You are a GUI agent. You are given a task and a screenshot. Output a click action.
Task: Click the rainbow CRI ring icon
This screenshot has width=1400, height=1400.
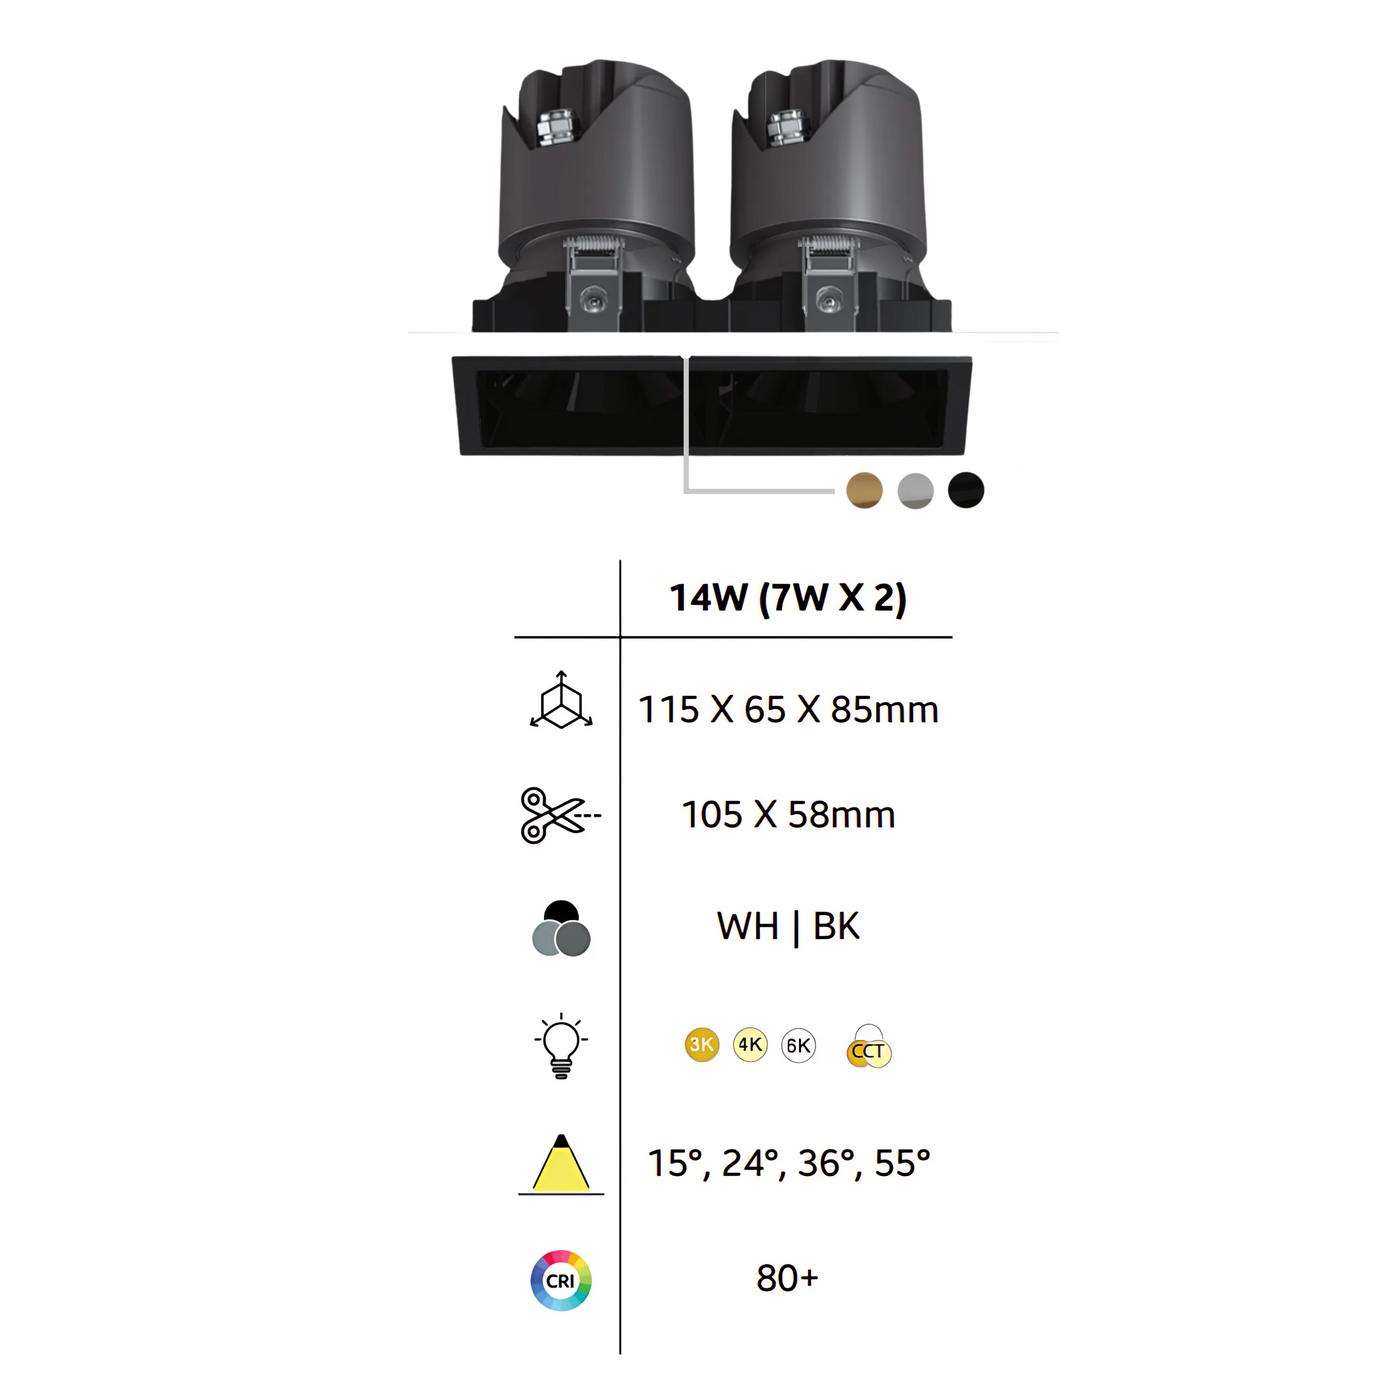coord(561,1280)
